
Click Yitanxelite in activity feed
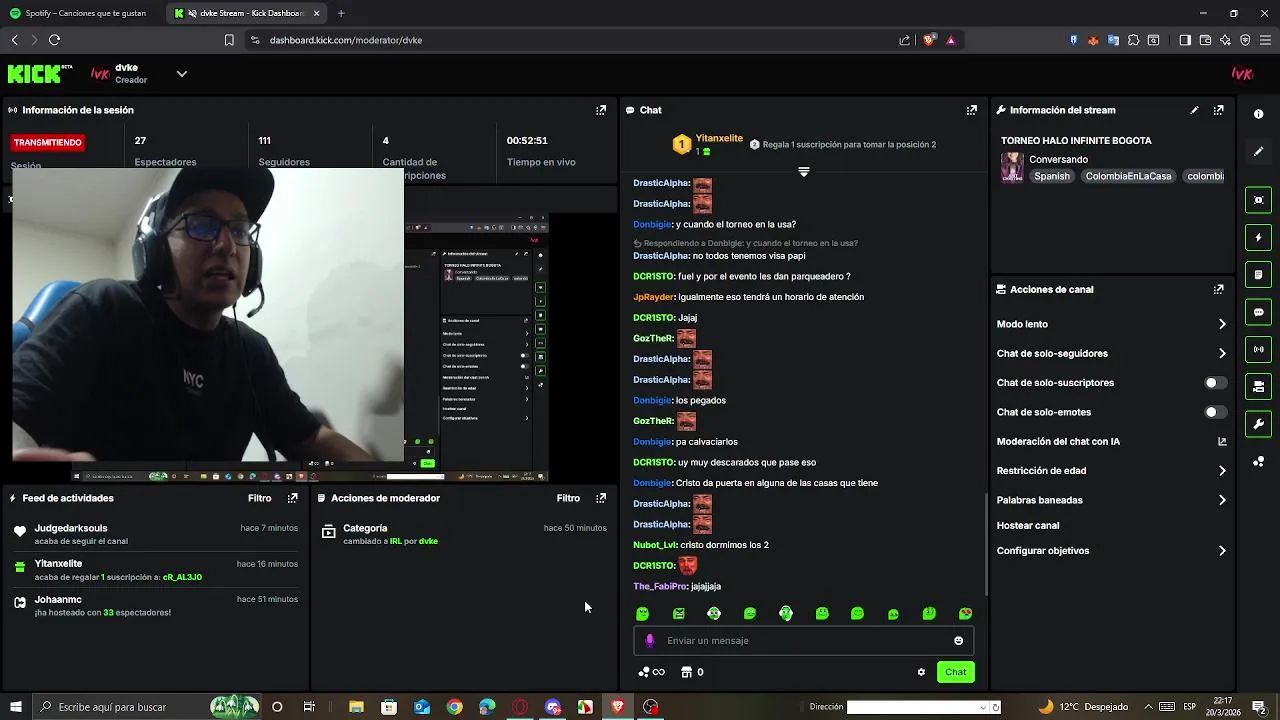pos(58,564)
